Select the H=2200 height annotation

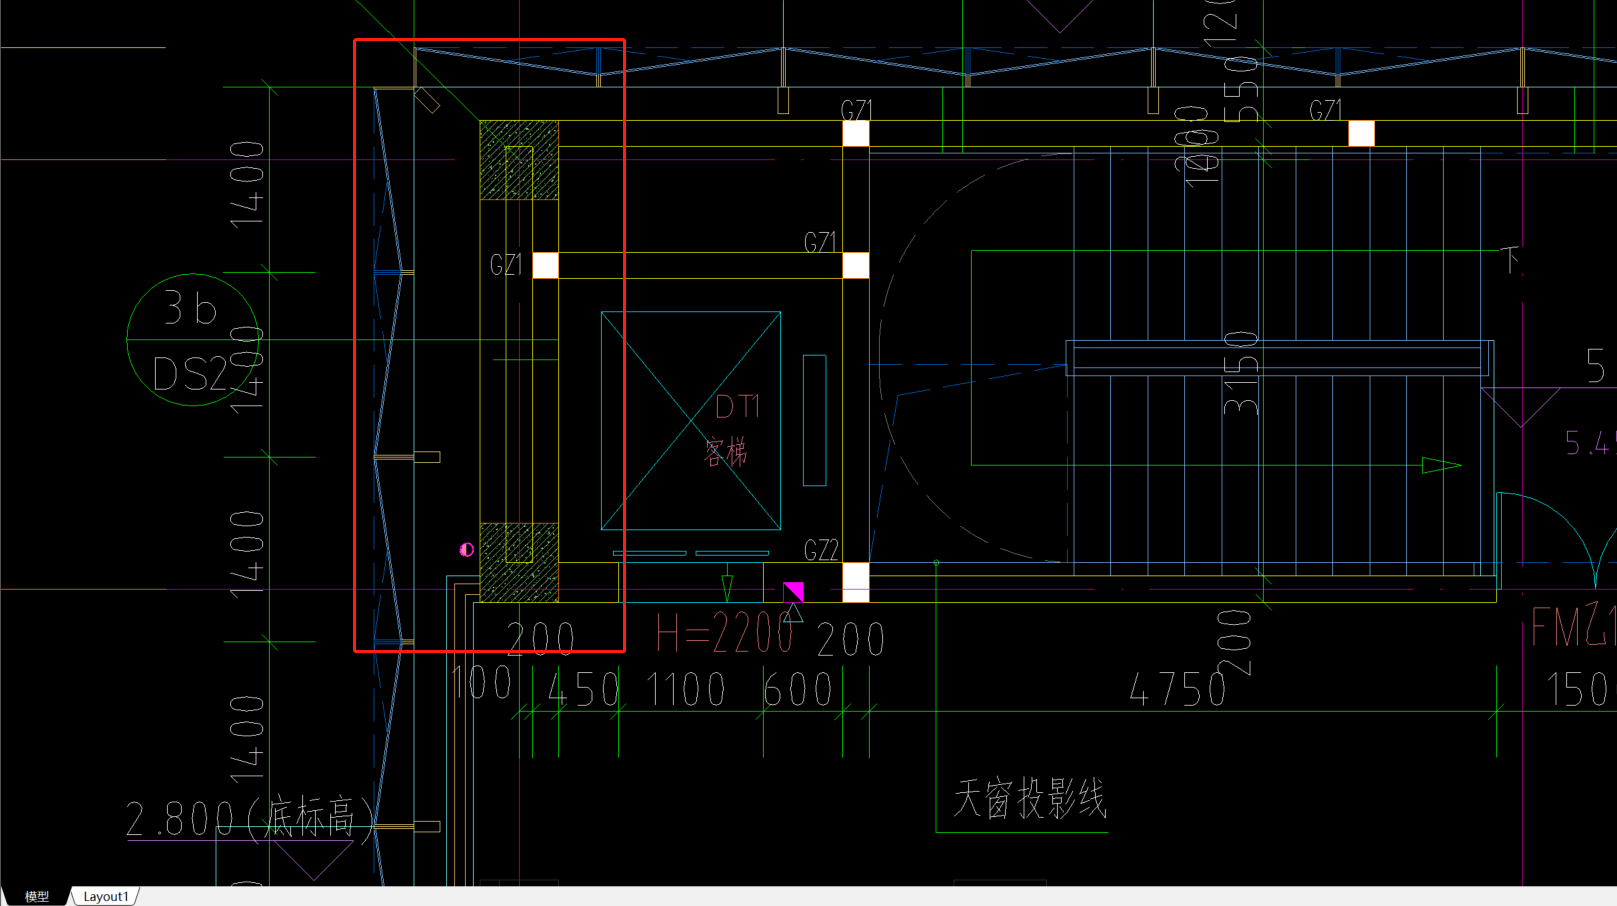pos(724,634)
